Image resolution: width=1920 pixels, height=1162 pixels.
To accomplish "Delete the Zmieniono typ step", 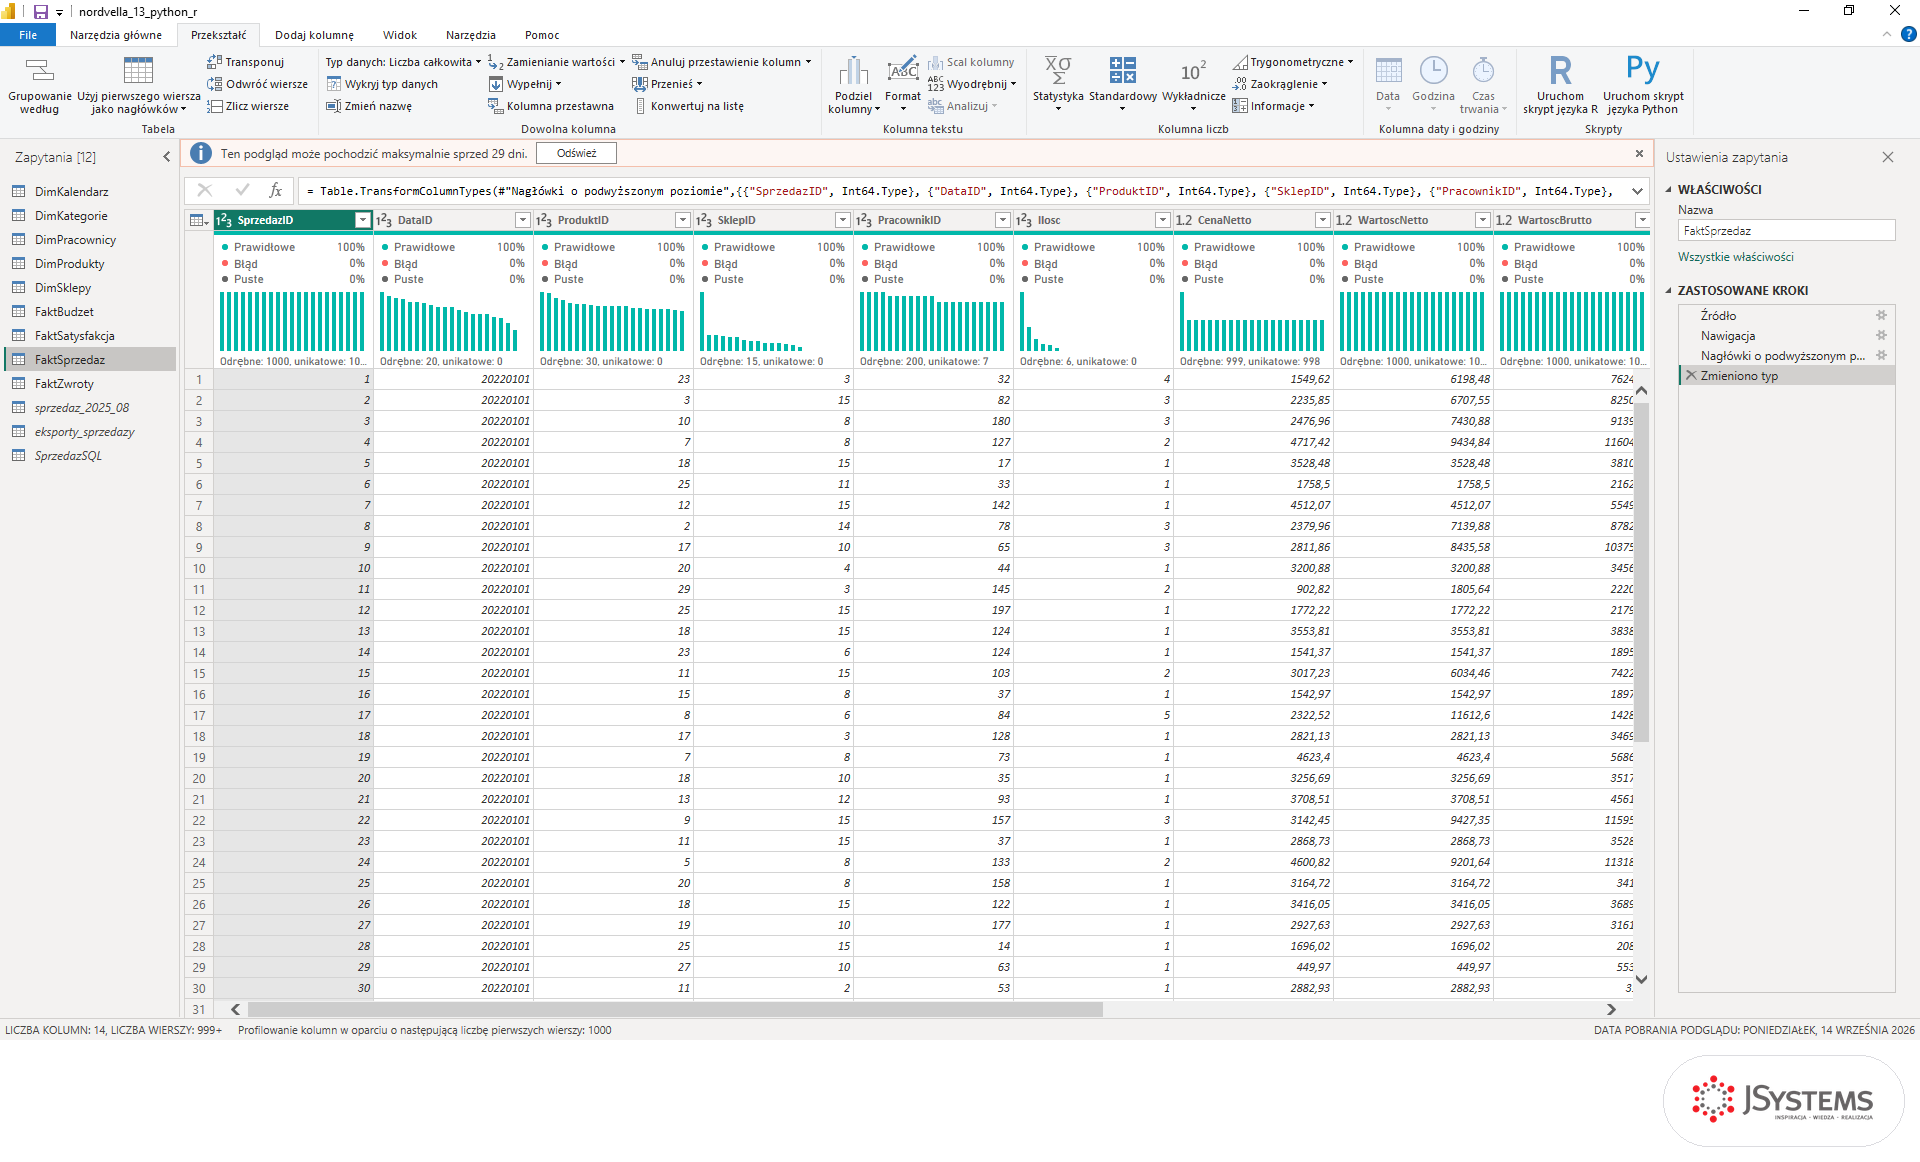I will tap(1691, 376).
